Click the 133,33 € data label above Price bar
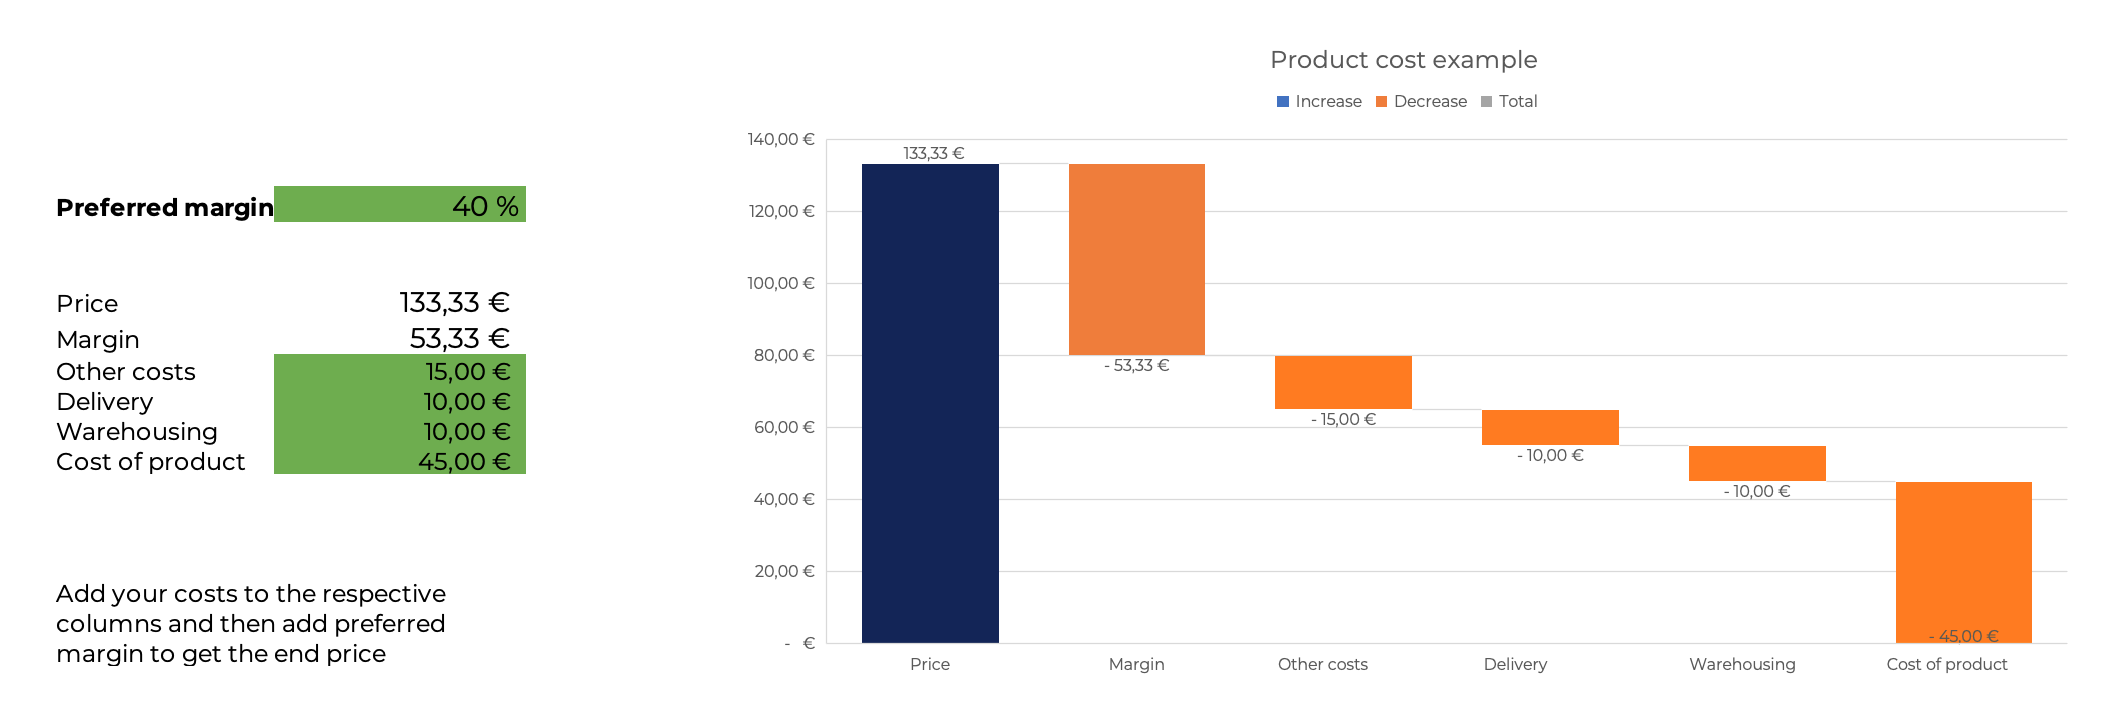Viewport: 2110px width, 710px height. (933, 153)
